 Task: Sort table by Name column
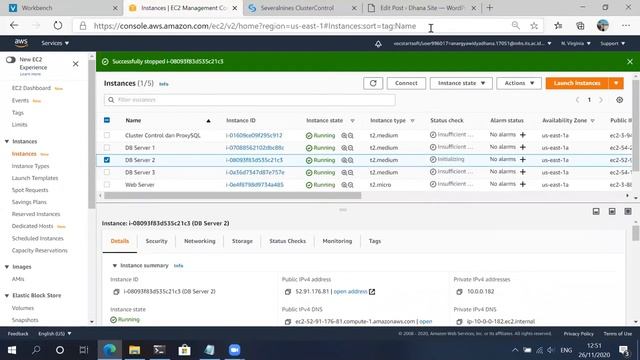133,120
